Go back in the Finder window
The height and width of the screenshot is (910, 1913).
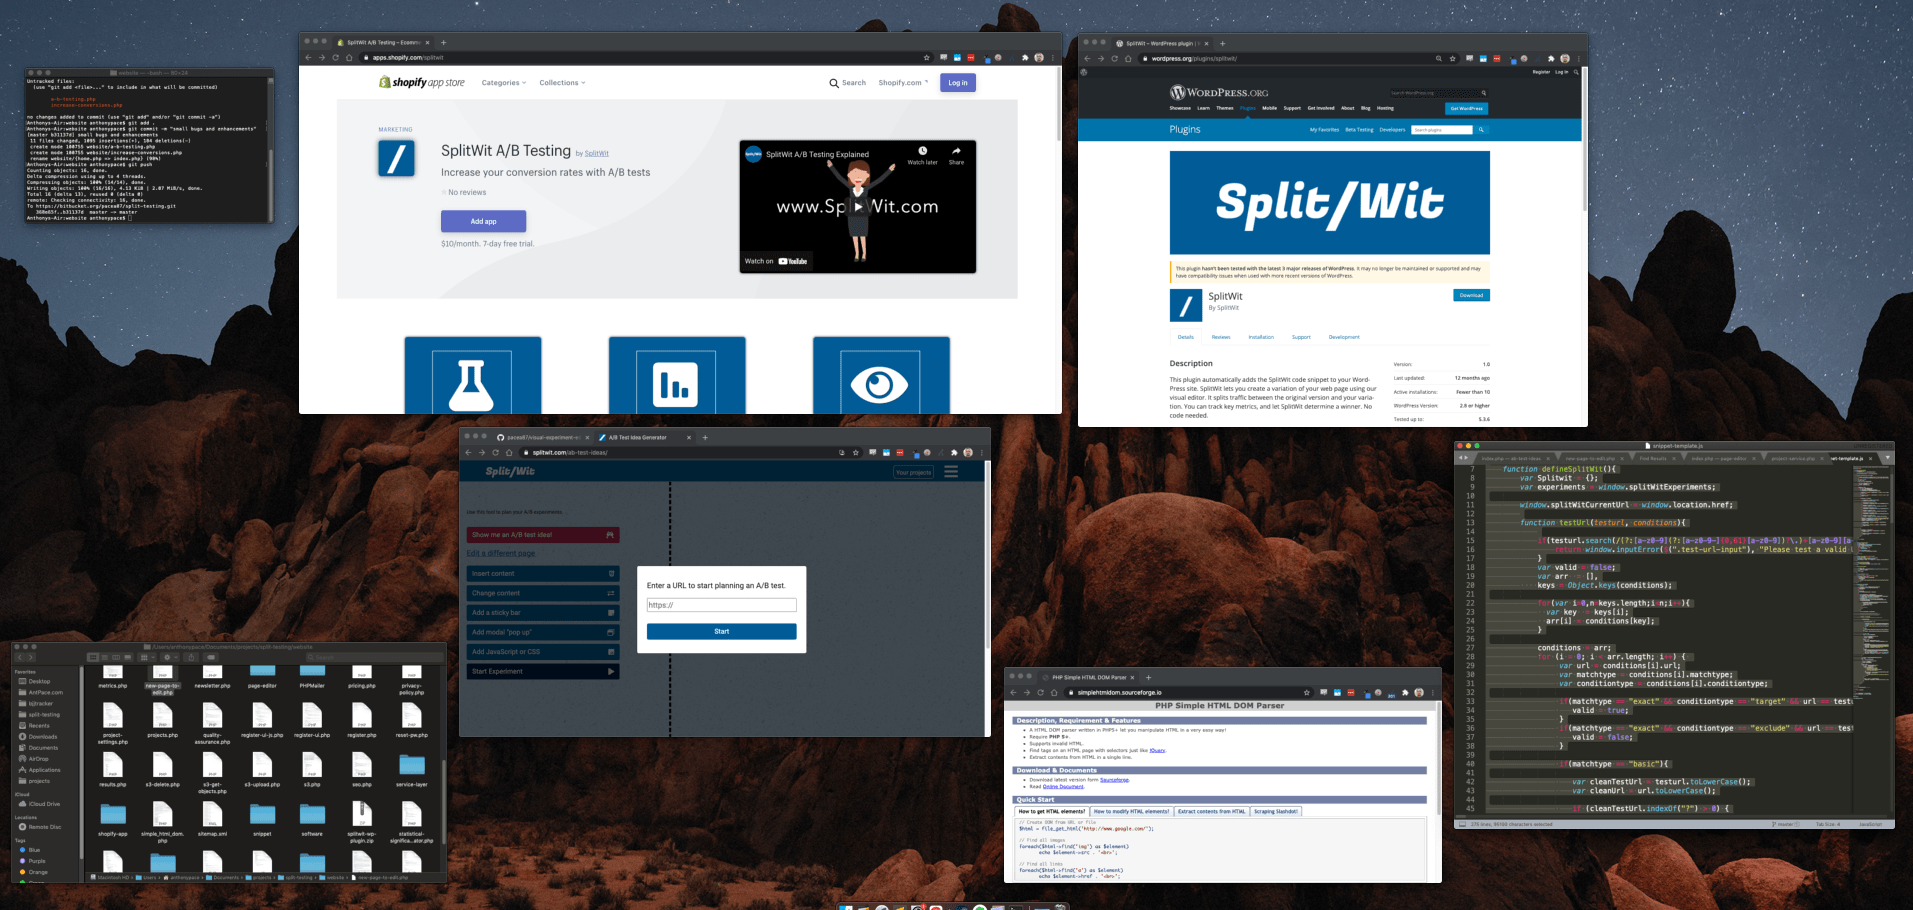point(19,657)
